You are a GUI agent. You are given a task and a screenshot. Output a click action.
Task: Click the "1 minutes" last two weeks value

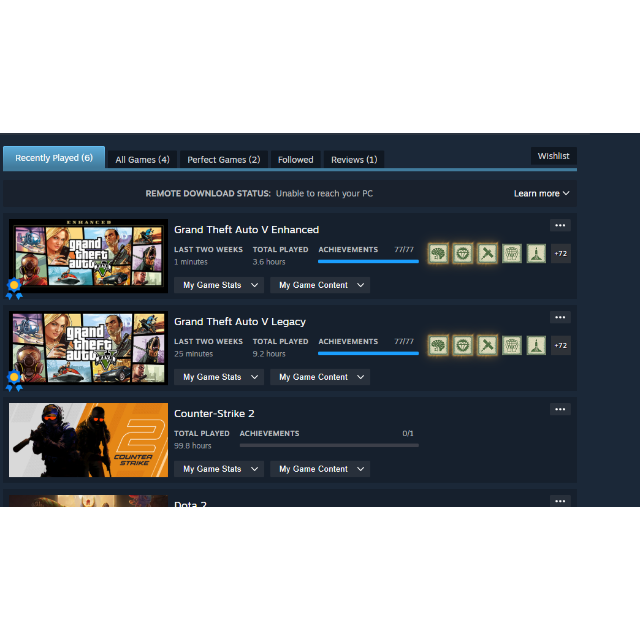click(191, 262)
